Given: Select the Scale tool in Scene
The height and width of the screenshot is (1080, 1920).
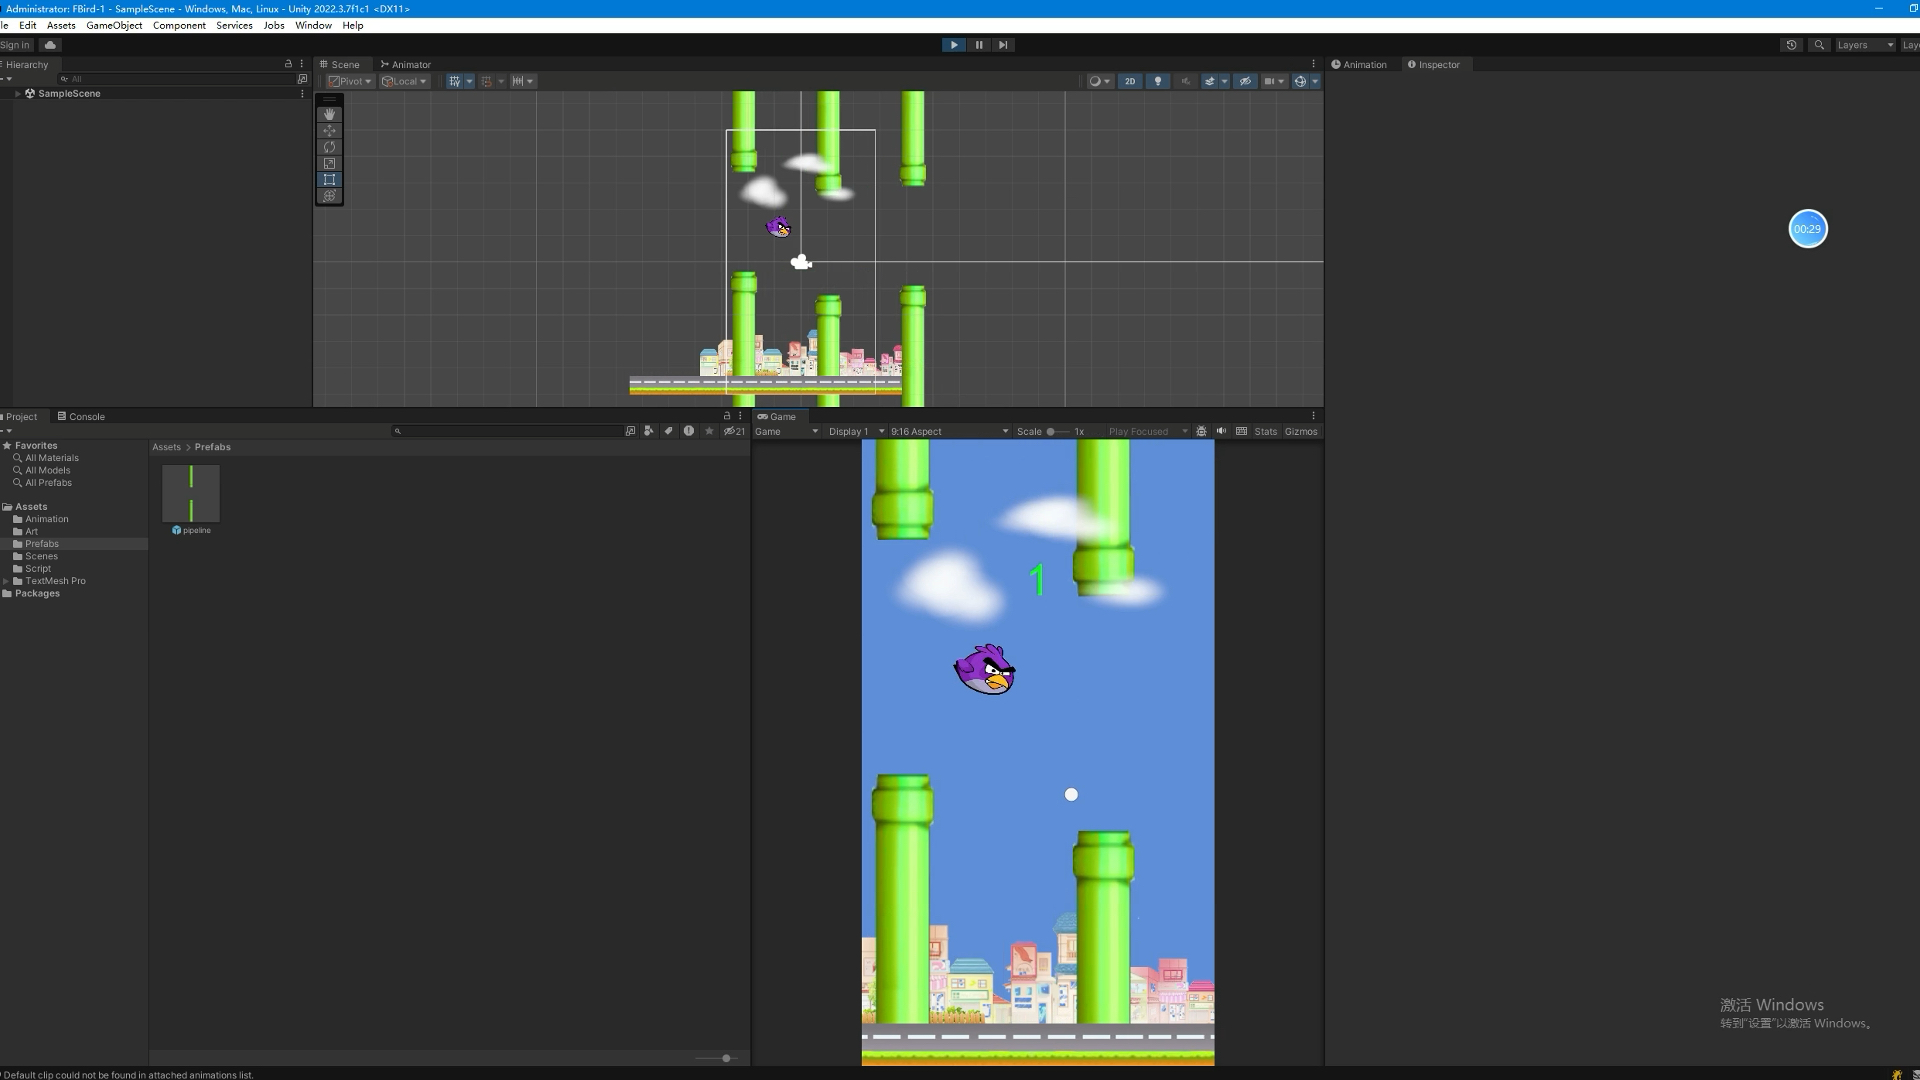Looking at the screenshot, I should 329,163.
